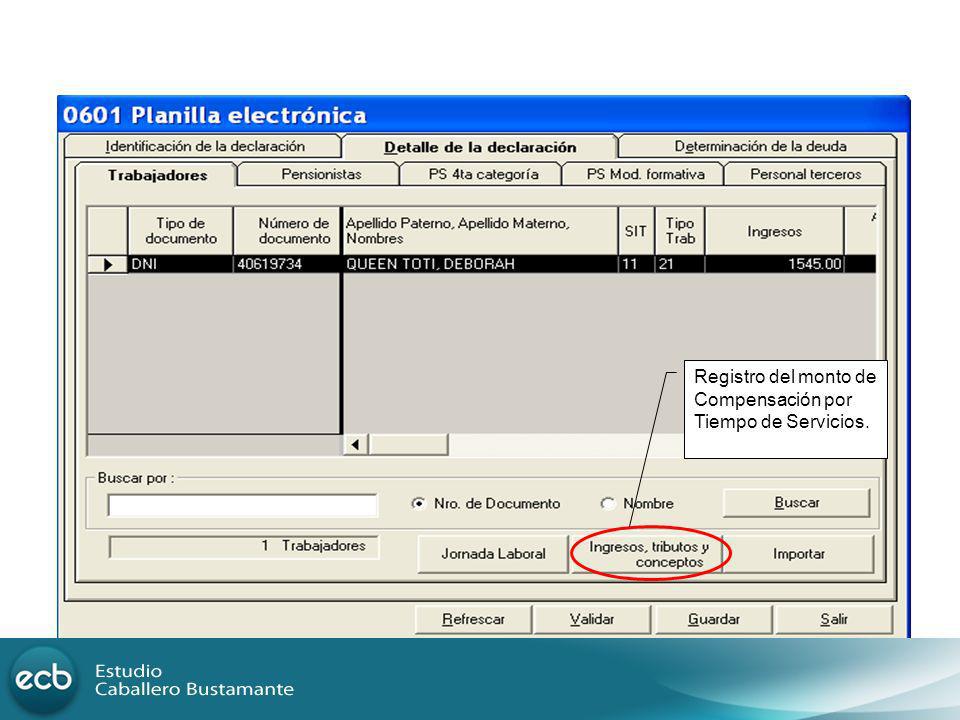960x720 pixels.
Task: Exit using the Salir button
Action: [x=834, y=620]
